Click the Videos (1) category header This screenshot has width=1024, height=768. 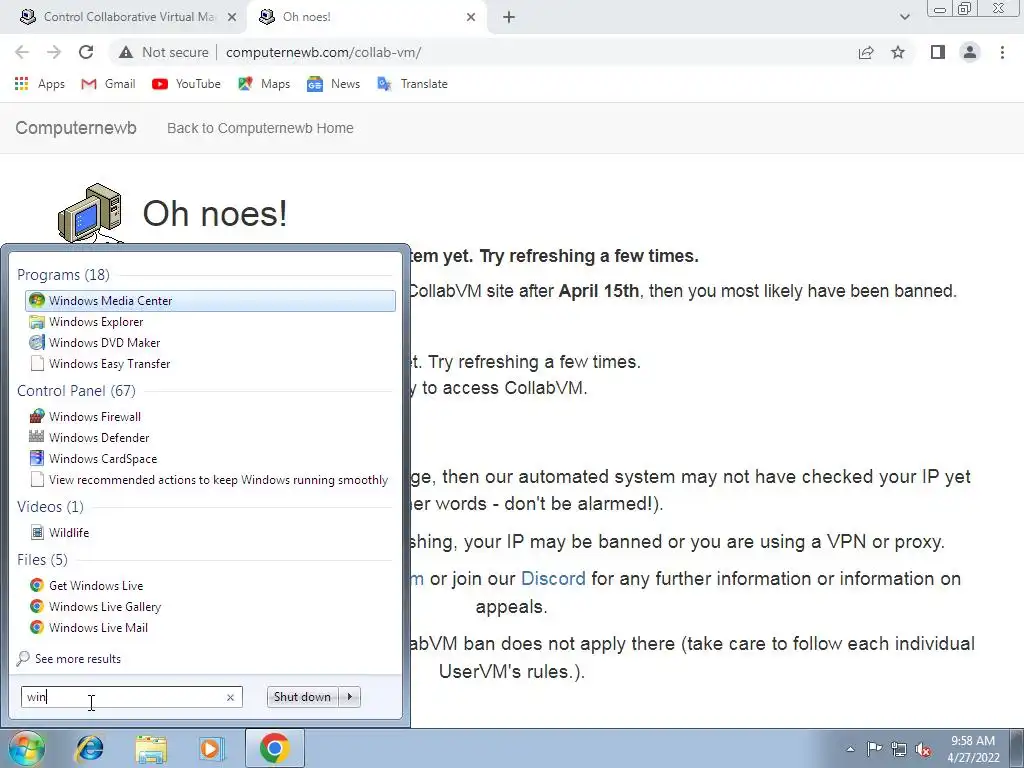tap(50, 506)
